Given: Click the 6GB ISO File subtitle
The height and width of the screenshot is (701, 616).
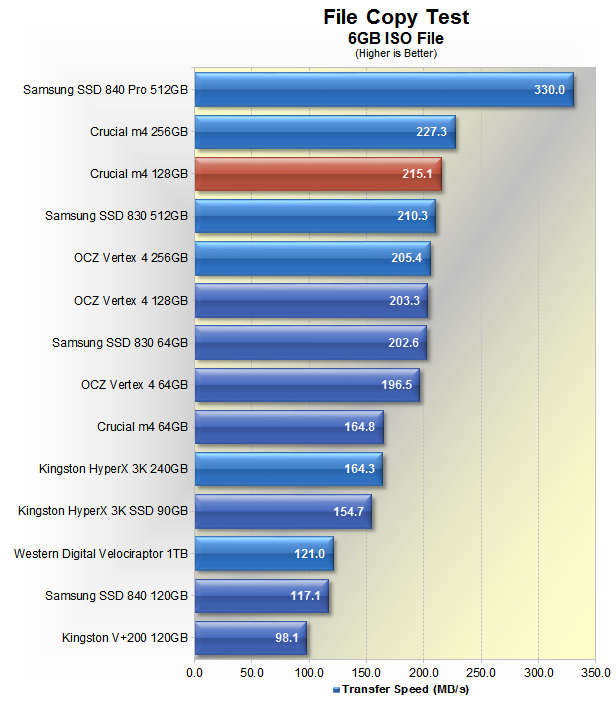Looking at the screenshot, I should (x=396, y=37).
